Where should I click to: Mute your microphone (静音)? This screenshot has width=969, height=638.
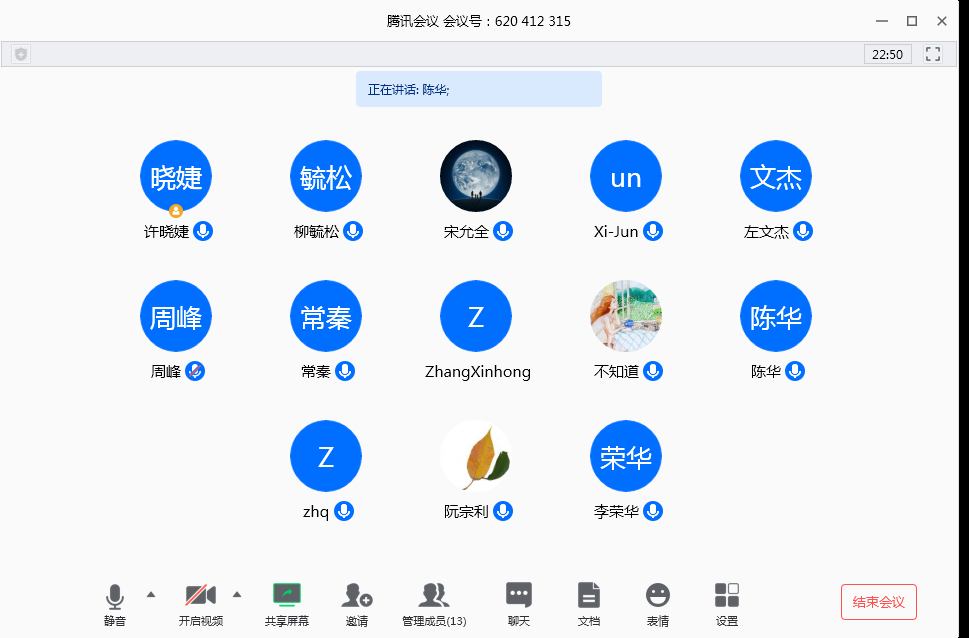coord(115,597)
